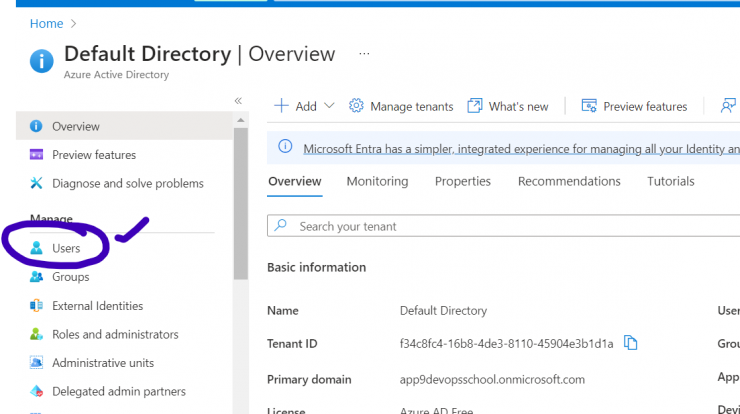The width and height of the screenshot is (740, 414).
Task: Select the Name value Default Directory
Action: (443, 311)
